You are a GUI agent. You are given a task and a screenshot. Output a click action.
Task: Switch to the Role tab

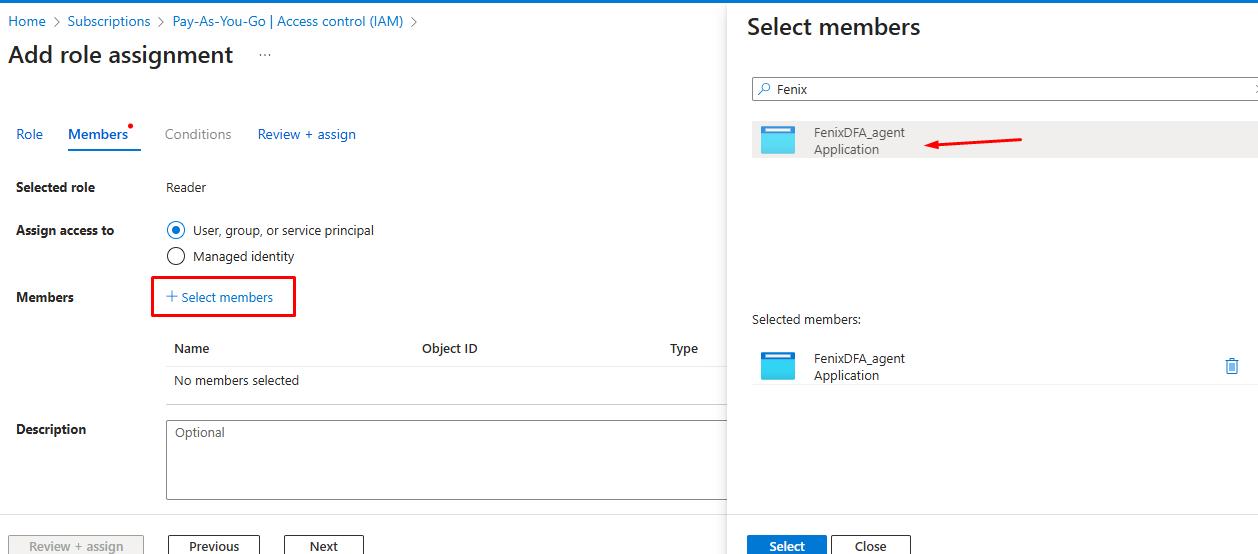tap(30, 134)
